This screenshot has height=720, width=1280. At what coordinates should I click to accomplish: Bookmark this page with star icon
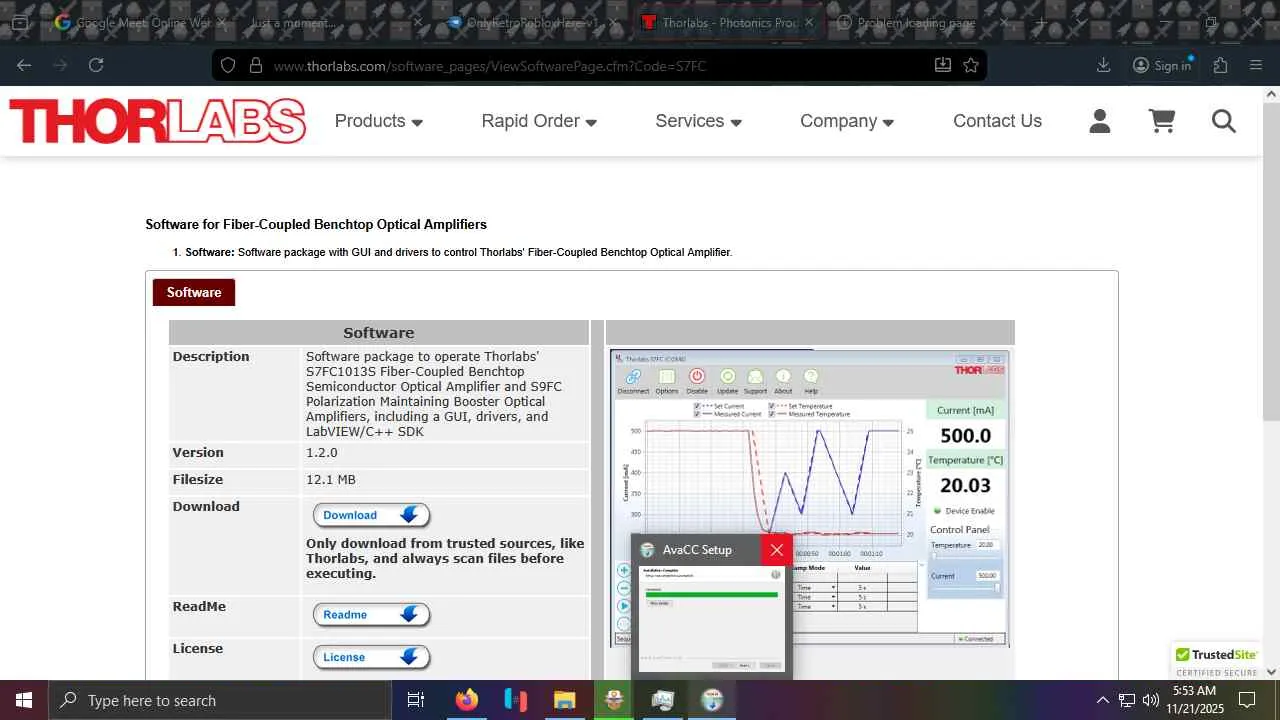coord(970,65)
